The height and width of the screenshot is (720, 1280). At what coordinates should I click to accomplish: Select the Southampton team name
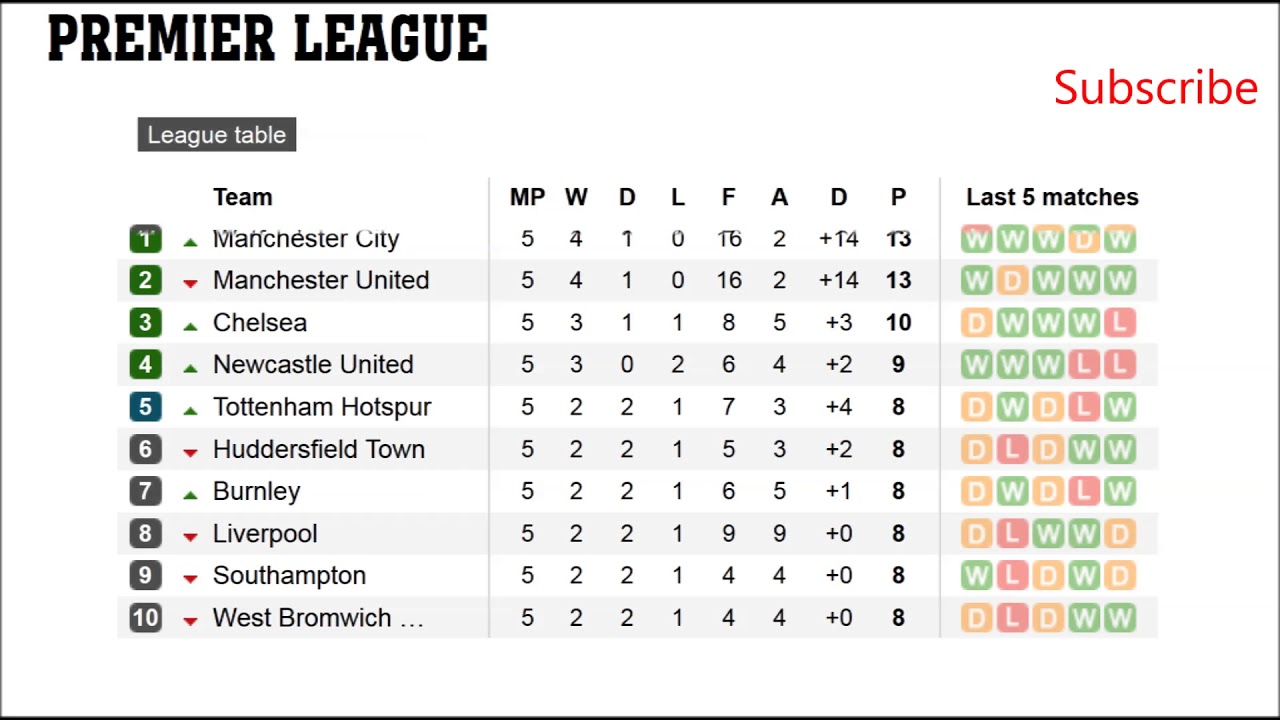point(289,576)
